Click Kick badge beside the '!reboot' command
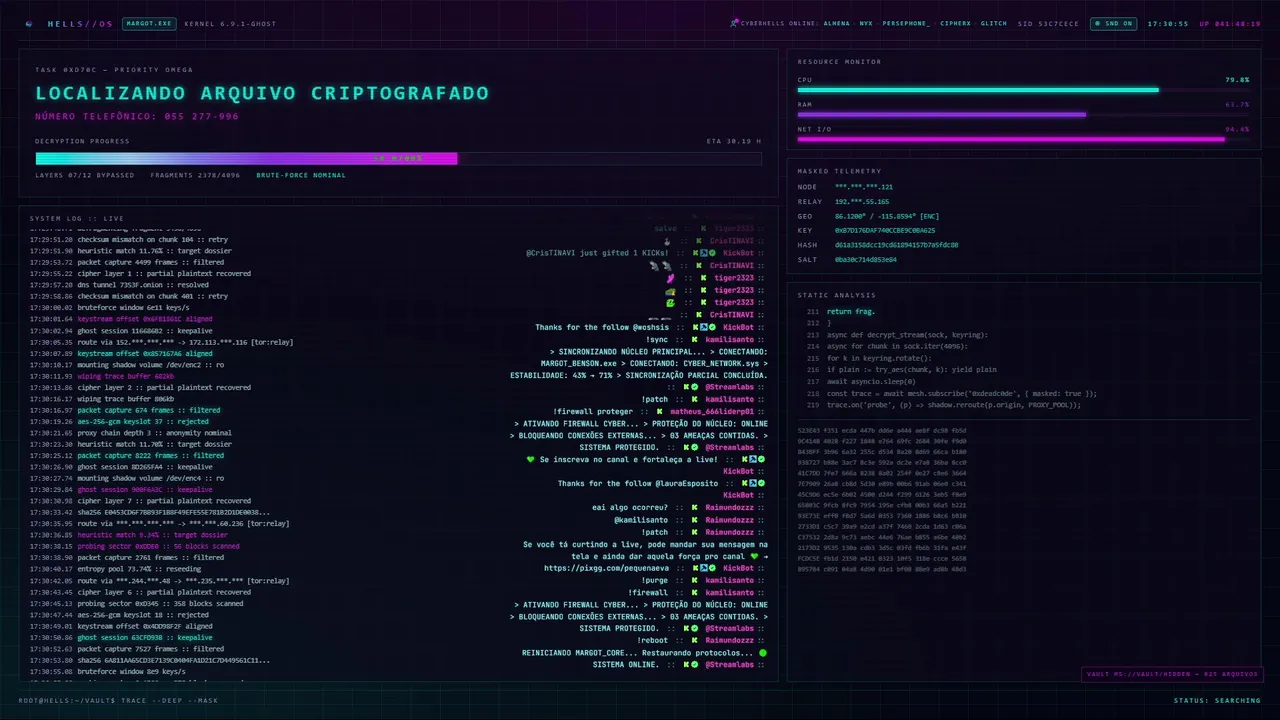This screenshot has height=720, width=1280. (x=695, y=640)
